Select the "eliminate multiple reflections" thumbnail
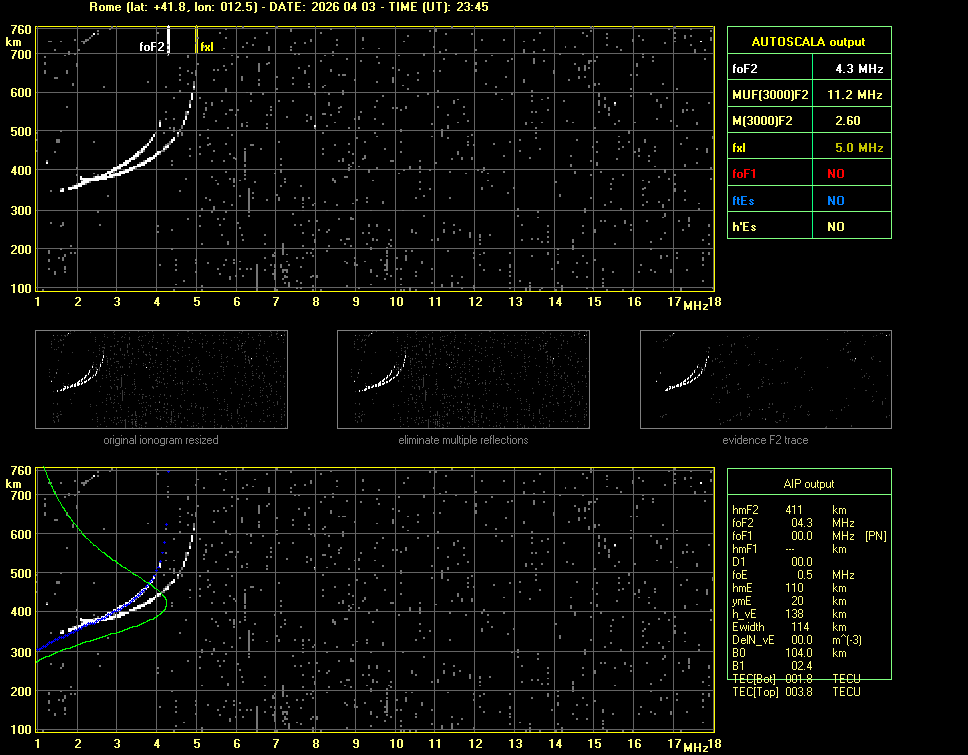 [x=463, y=380]
